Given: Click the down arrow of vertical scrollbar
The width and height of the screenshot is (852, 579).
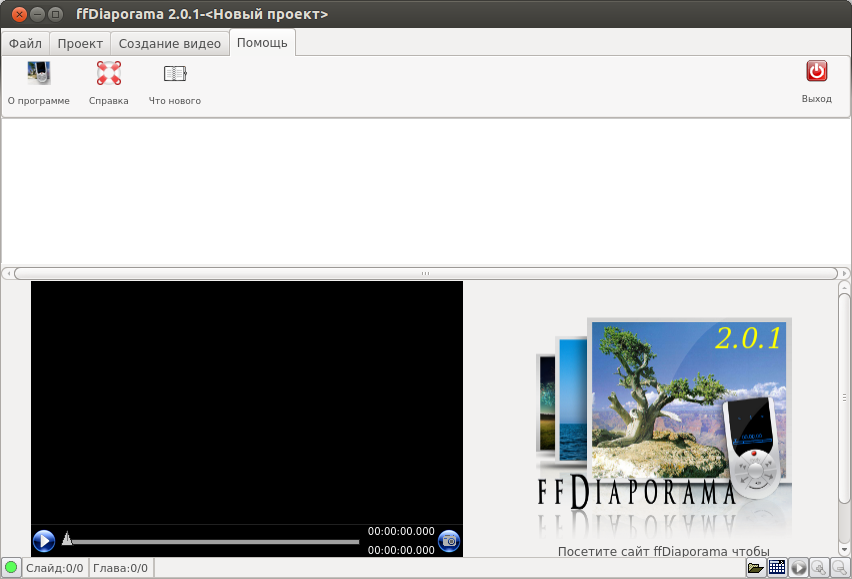Looking at the screenshot, I should (844, 550).
